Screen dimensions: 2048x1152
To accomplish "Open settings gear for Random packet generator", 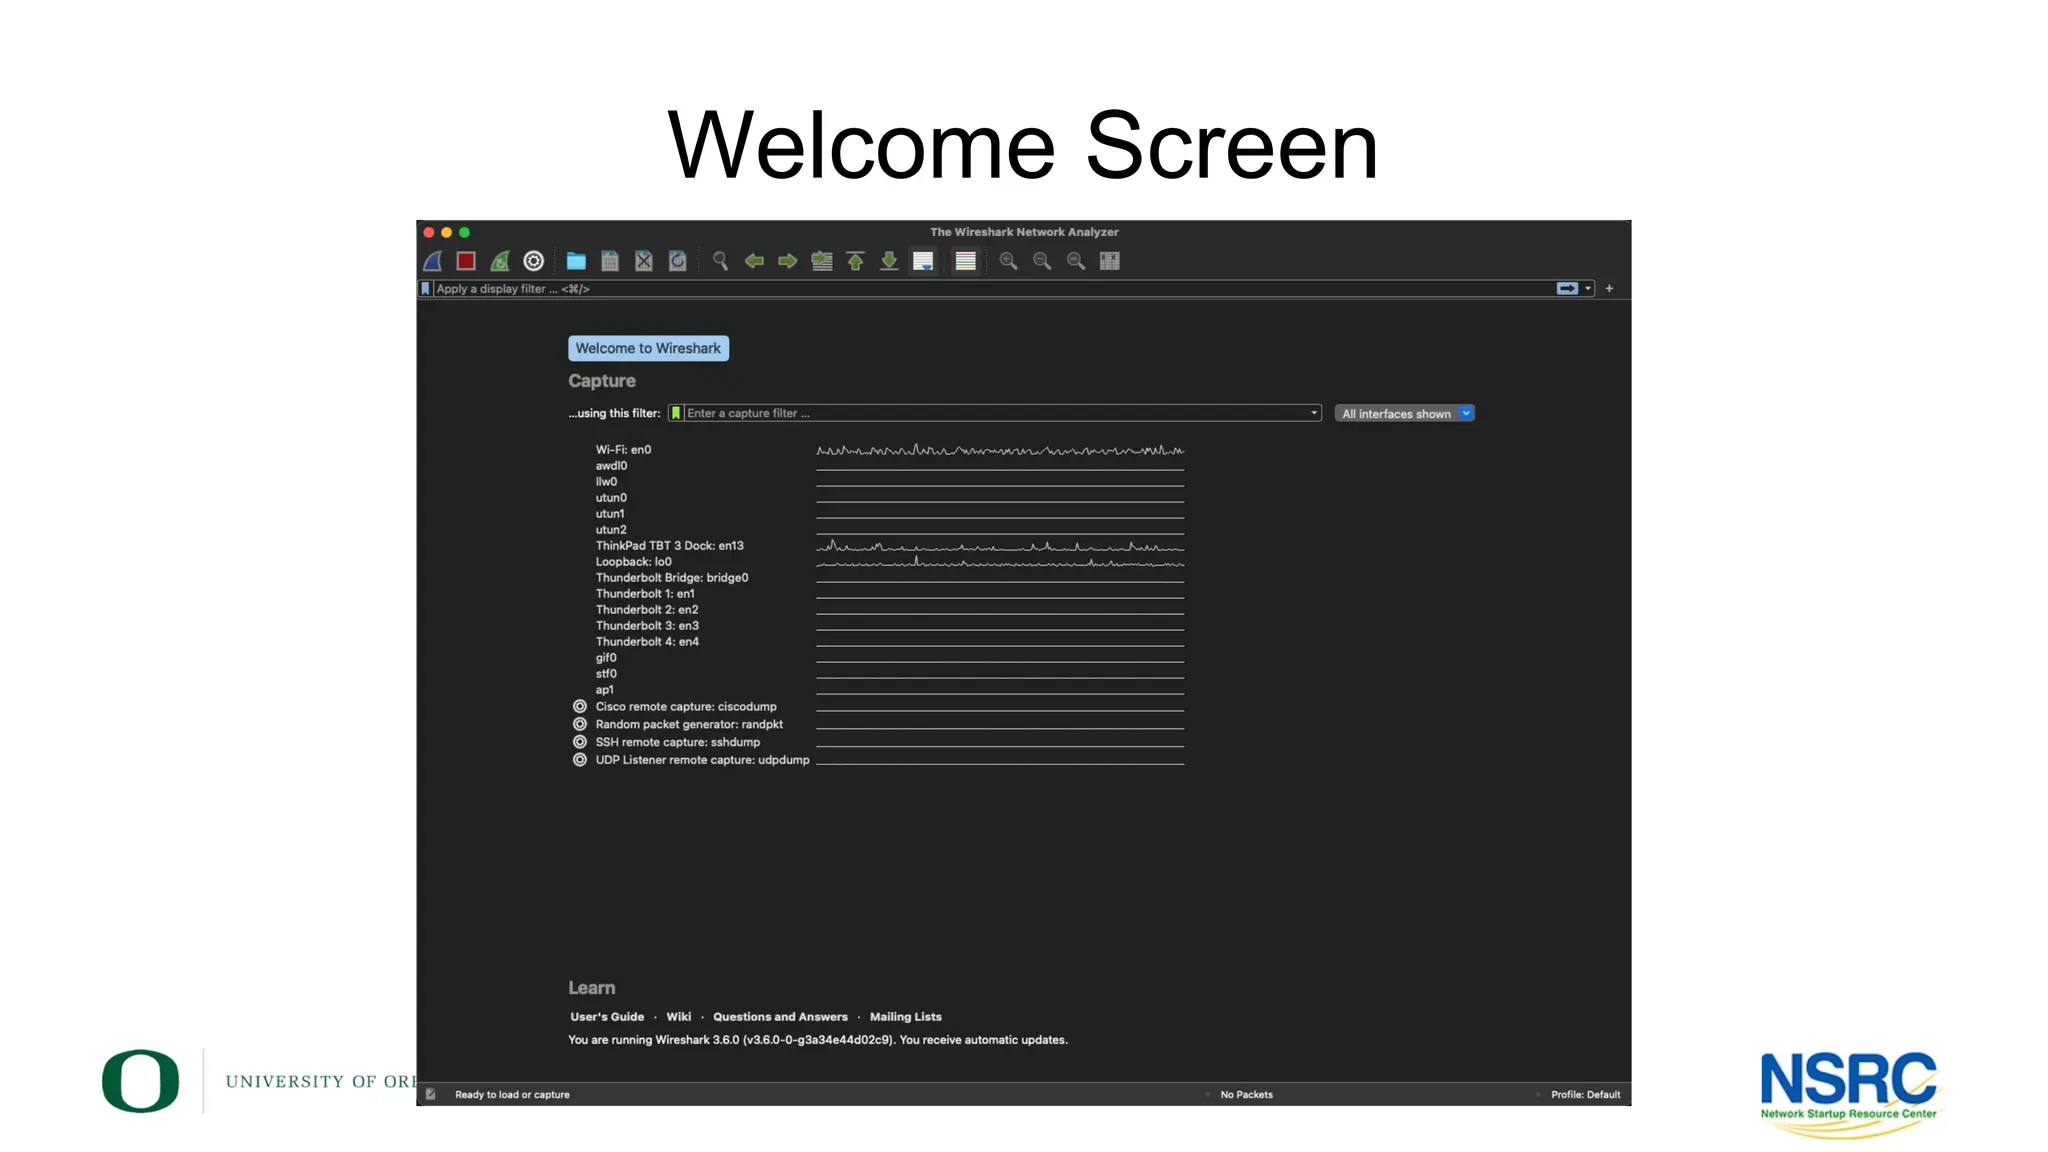I will click(x=580, y=724).
